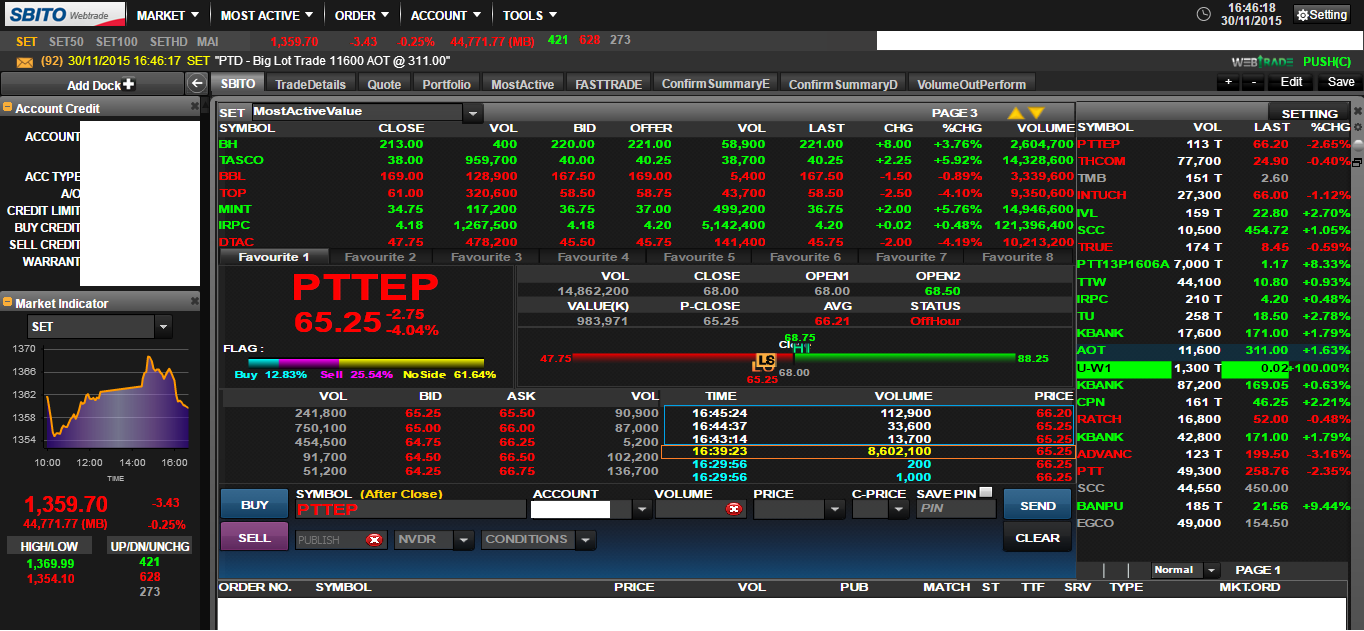Click the SETTING button above watchlist

1309,113
